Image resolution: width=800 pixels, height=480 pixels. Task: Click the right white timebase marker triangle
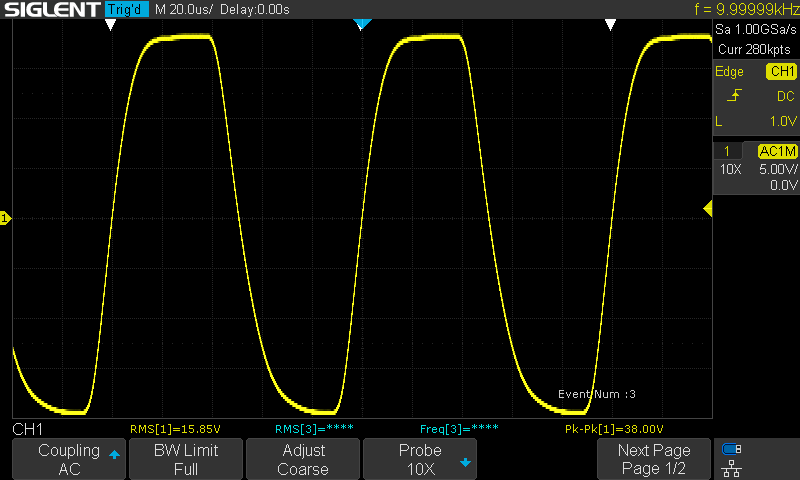(610, 24)
